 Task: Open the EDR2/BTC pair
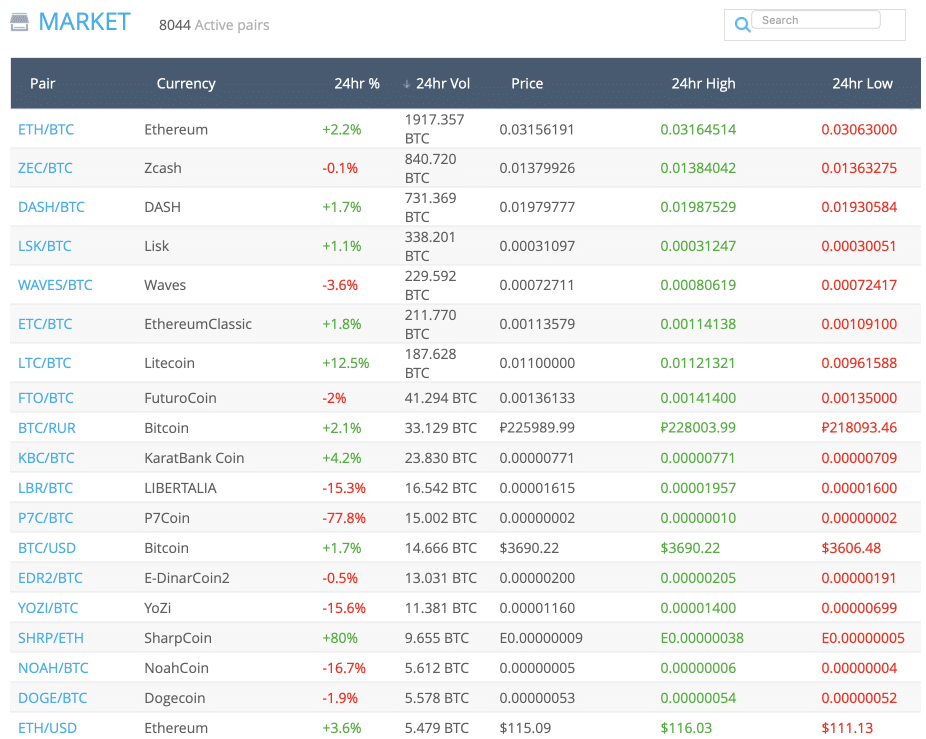[x=50, y=578]
